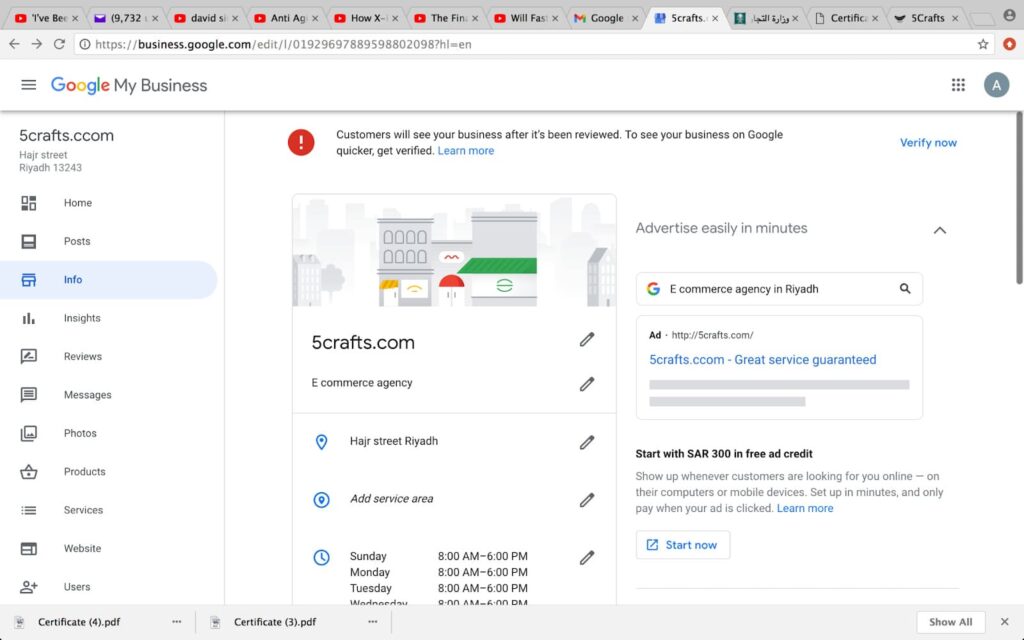Click the storefront illustration banner
Image resolution: width=1024 pixels, height=640 pixels.
(x=454, y=250)
